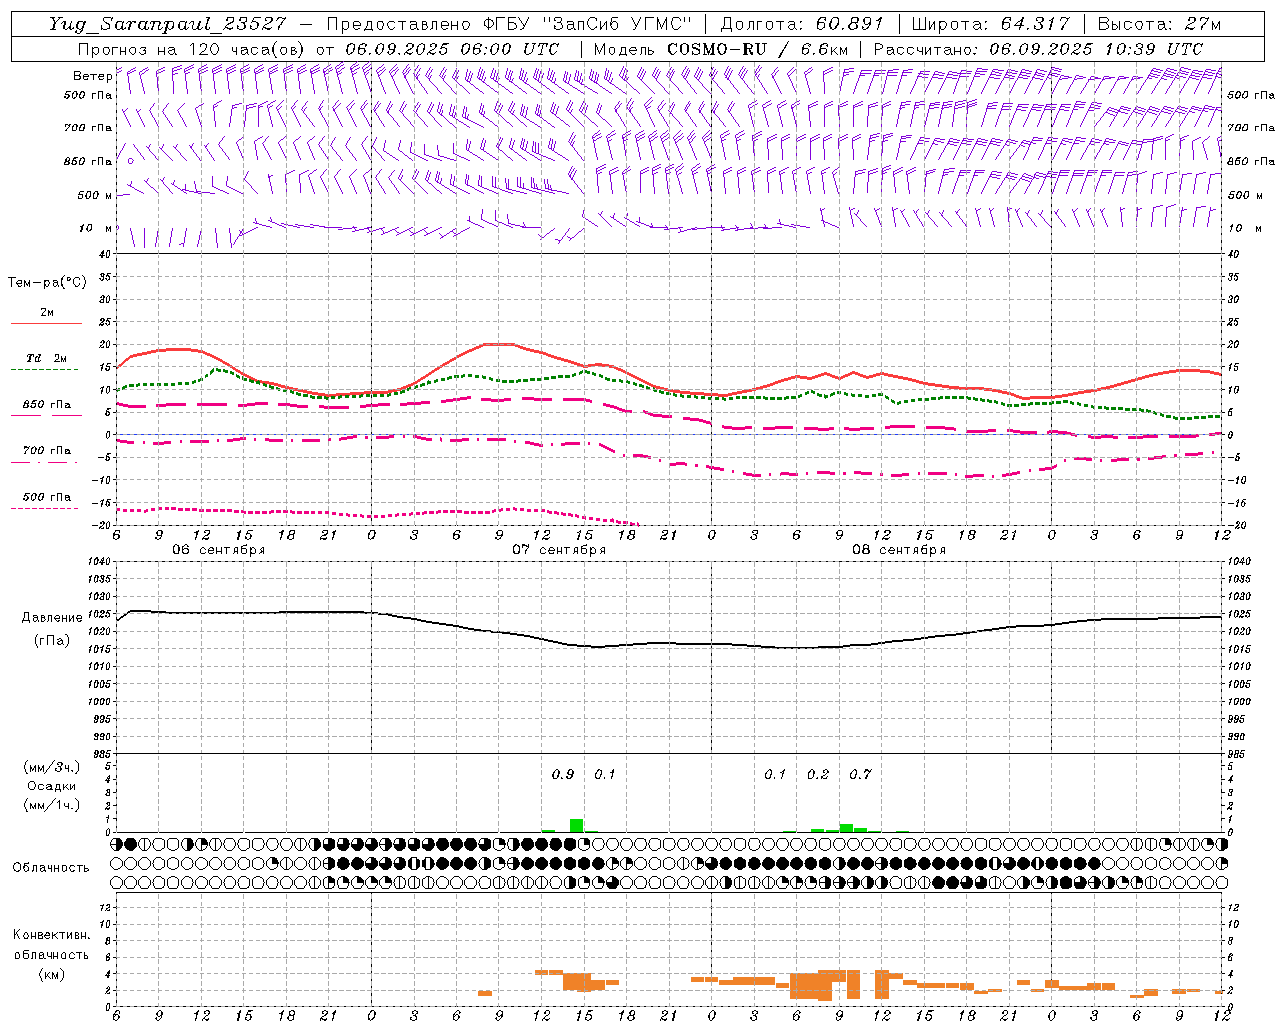Click the (мм/3ч.) precipitation unit label
Screen dimensions: 1280x1024
pyautogui.click(x=52, y=767)
